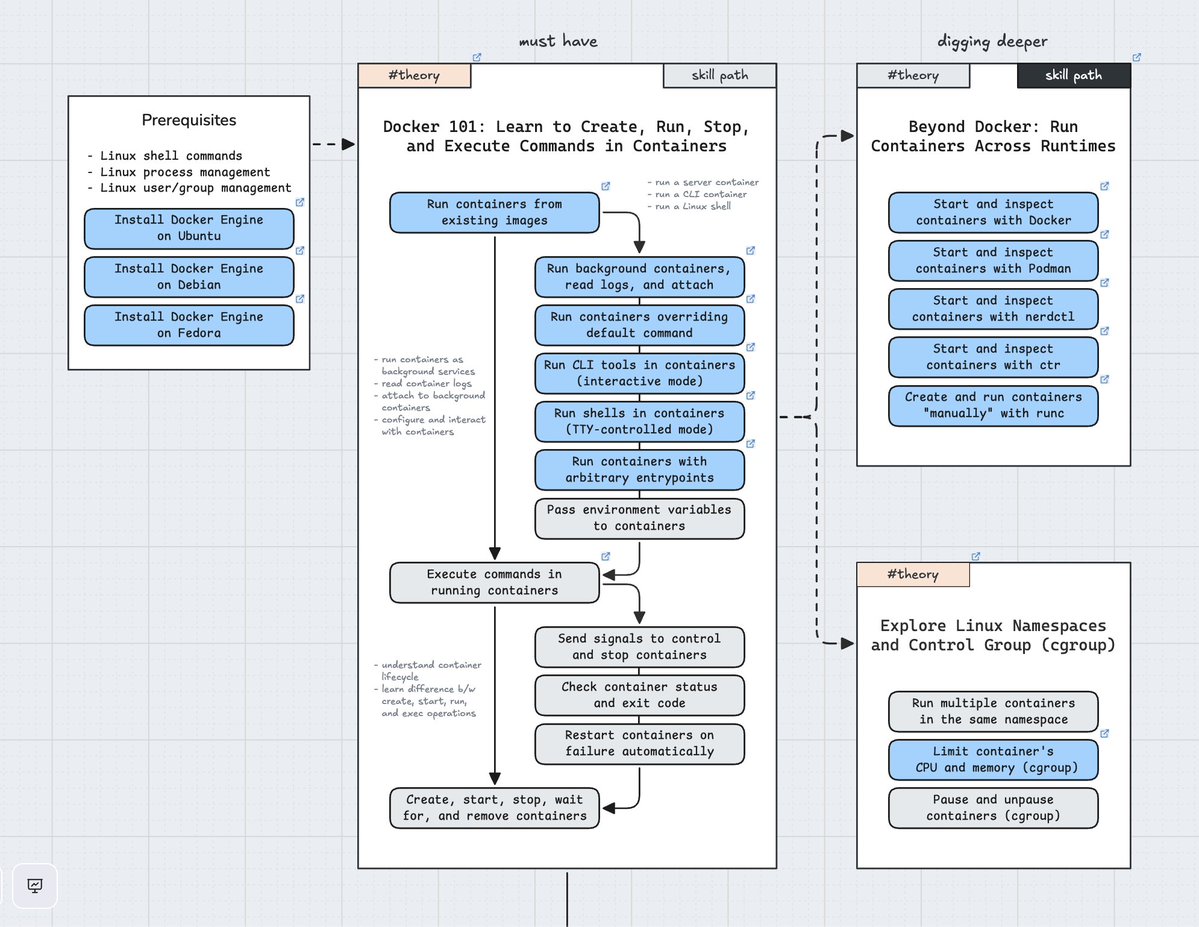Open Run containers from existing images
The width and height of the screenshot is (1199, 927).
pyautogui.click(x=495, y=212)
